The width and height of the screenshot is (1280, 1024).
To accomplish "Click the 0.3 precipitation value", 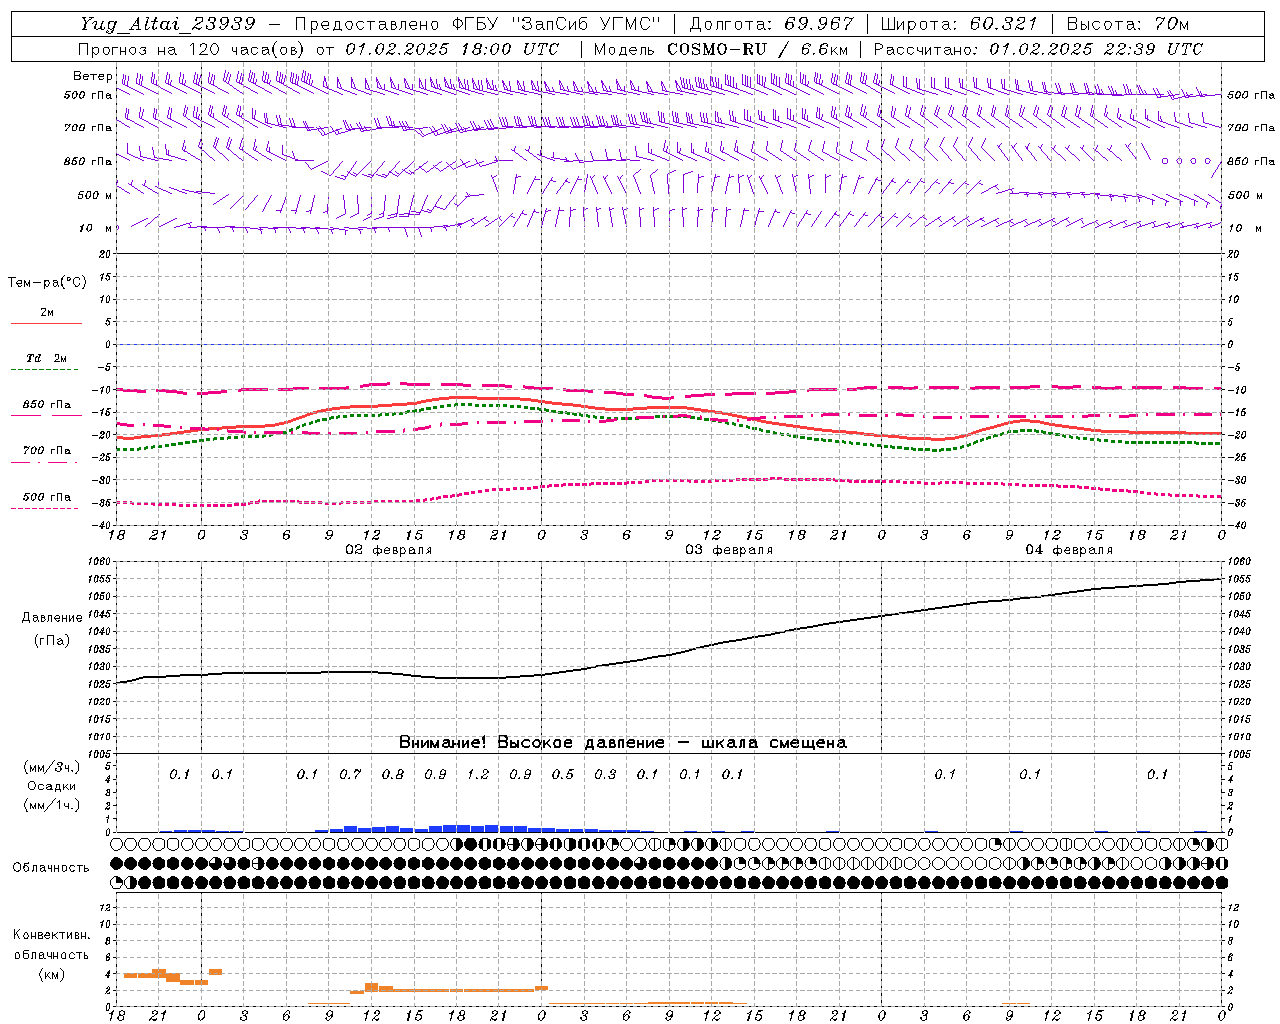I will (605, 774).
